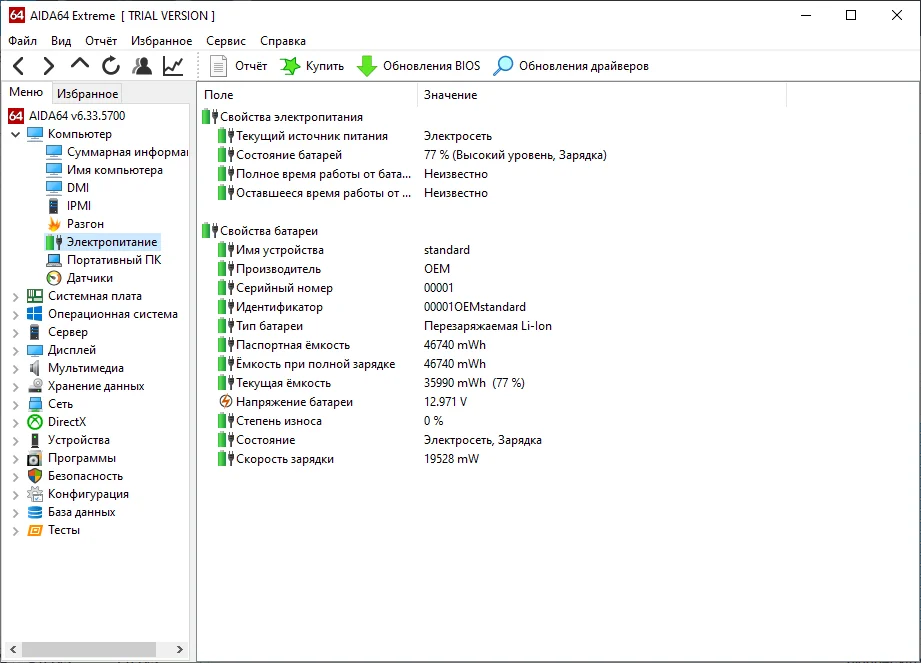Click the Отчёт report page icon

click(219, 66)
